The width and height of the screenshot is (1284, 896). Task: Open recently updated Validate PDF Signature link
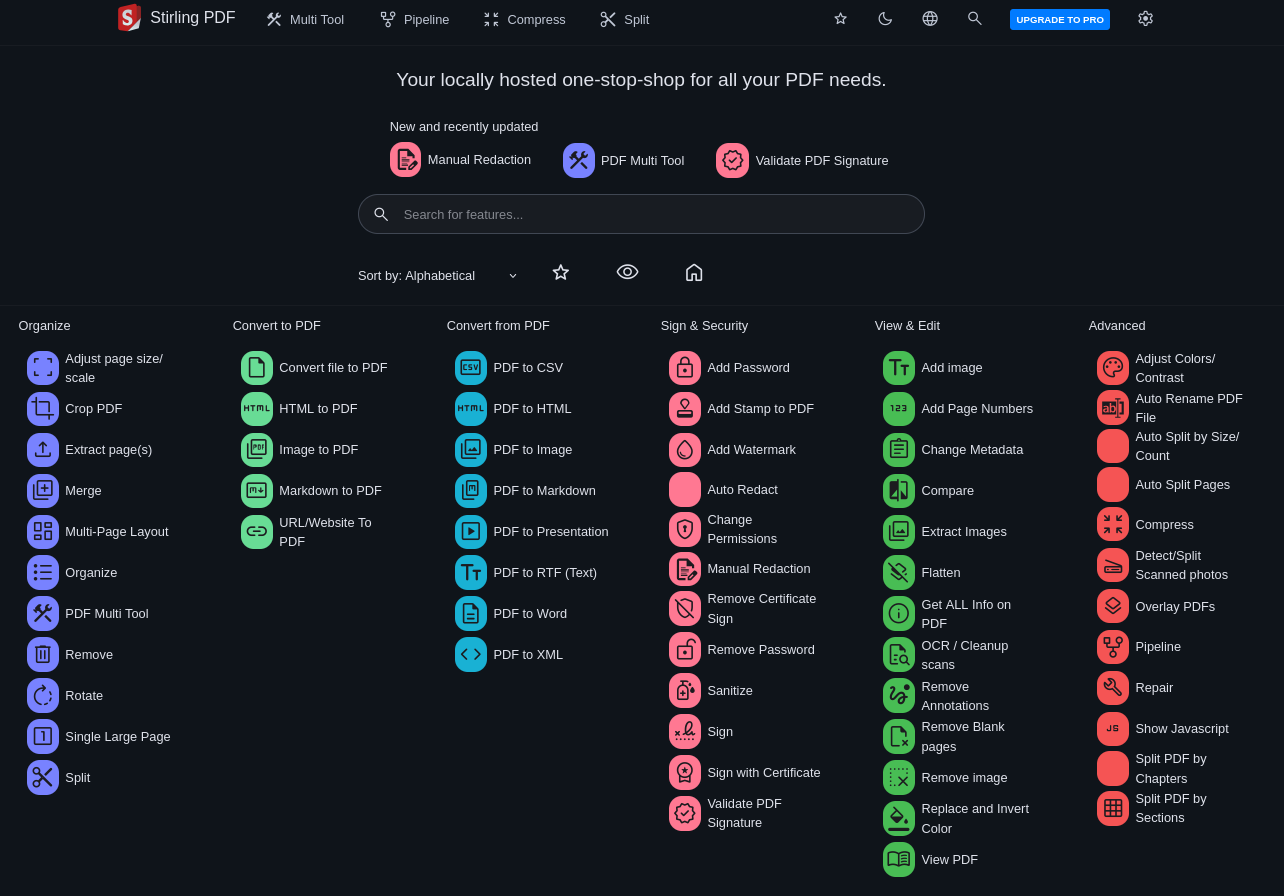click(x=802, y=161)
